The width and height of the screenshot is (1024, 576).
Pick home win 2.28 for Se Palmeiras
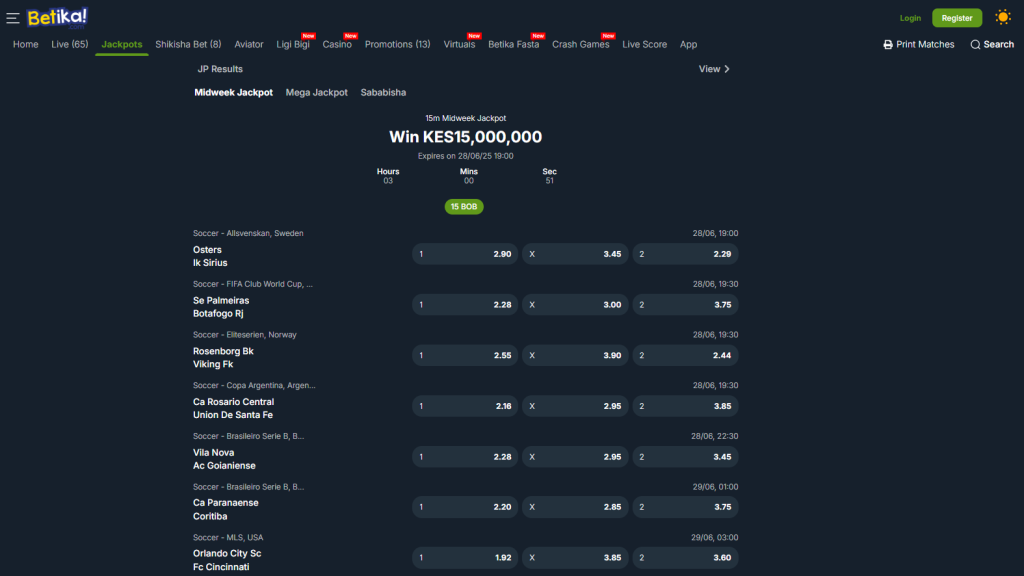(465, 304)
